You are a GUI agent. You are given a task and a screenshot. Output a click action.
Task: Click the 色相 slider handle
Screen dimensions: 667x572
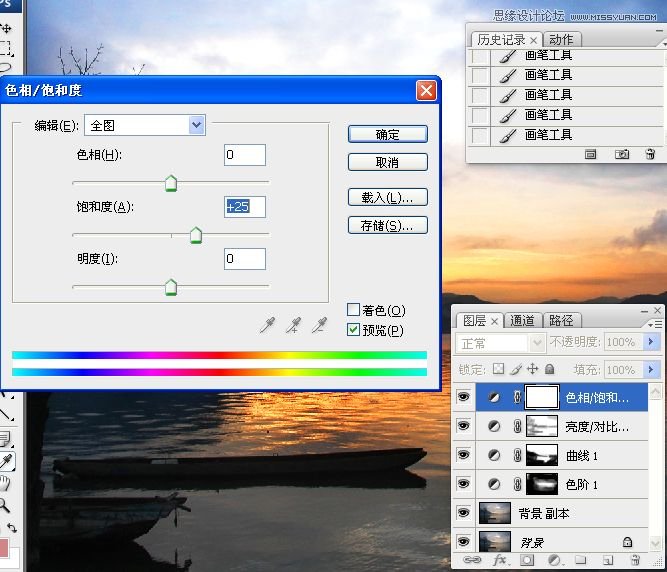point(171,183)
